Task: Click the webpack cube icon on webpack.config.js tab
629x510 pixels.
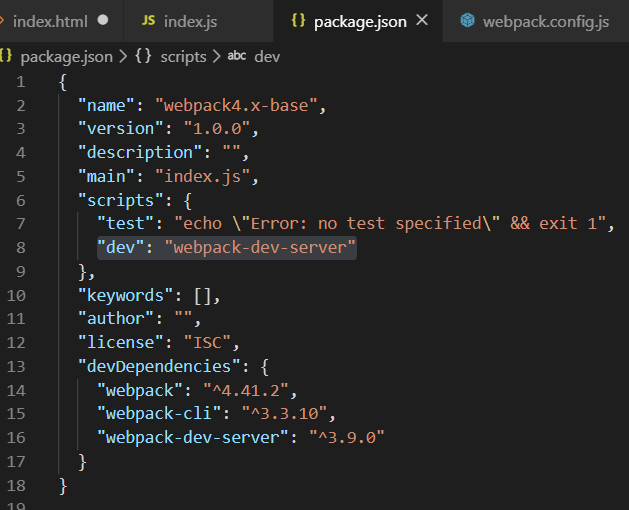Action: [x=467, y=20]
